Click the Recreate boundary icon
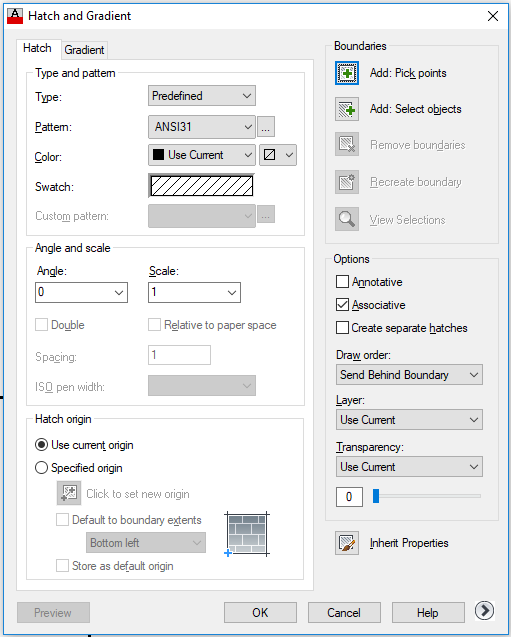This screenshot has height=637, width=511. (x=346, y=182)
